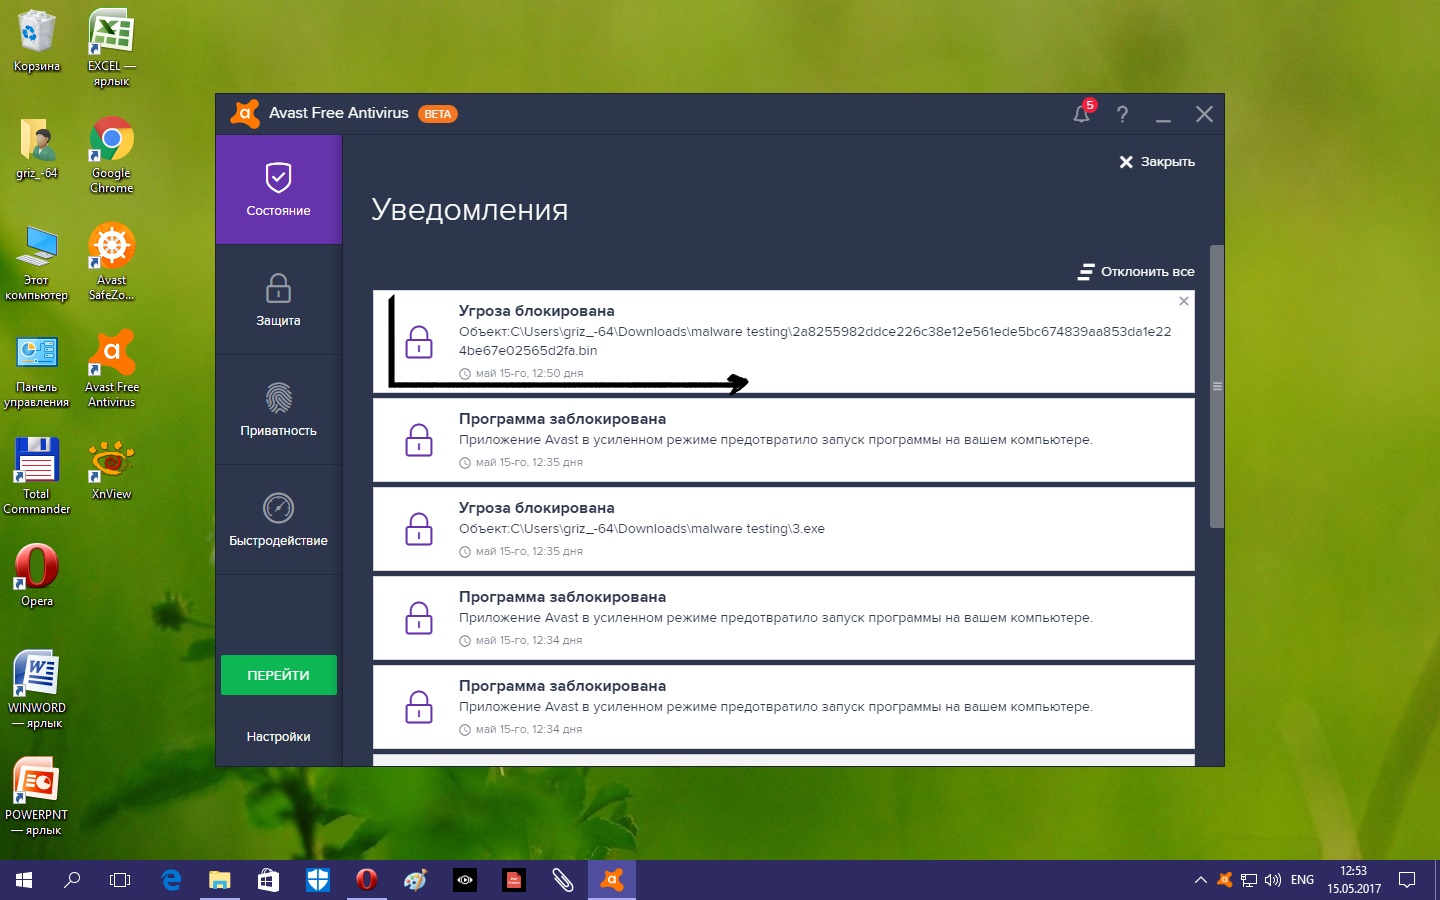Open the Защита section
This screenshot has height=900, width=1440.
click(278, 300)
